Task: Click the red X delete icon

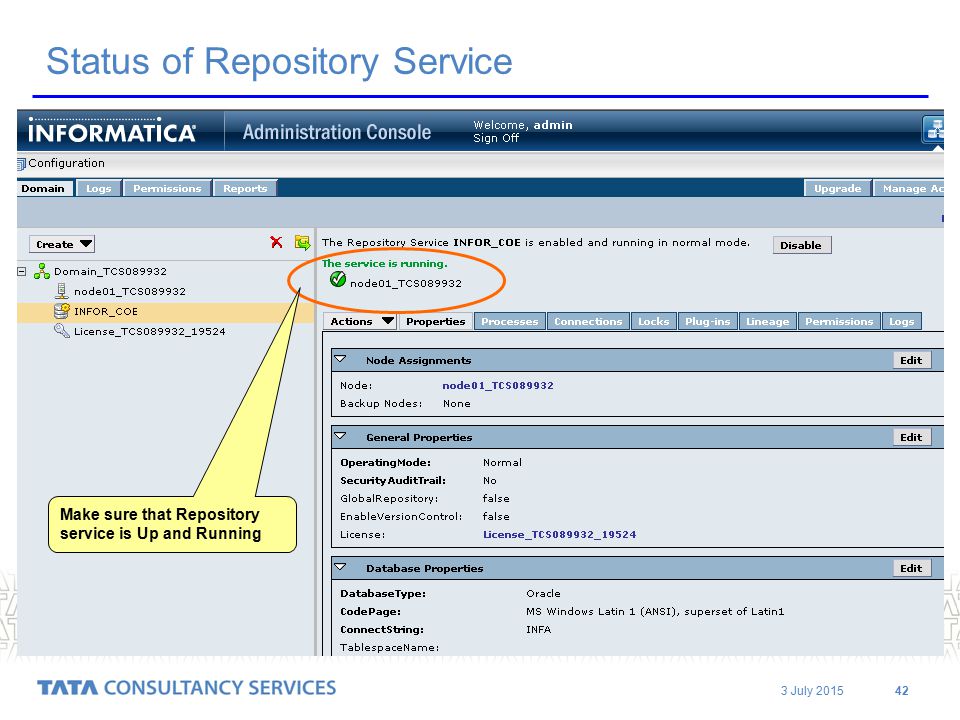Action: point(276,242)
